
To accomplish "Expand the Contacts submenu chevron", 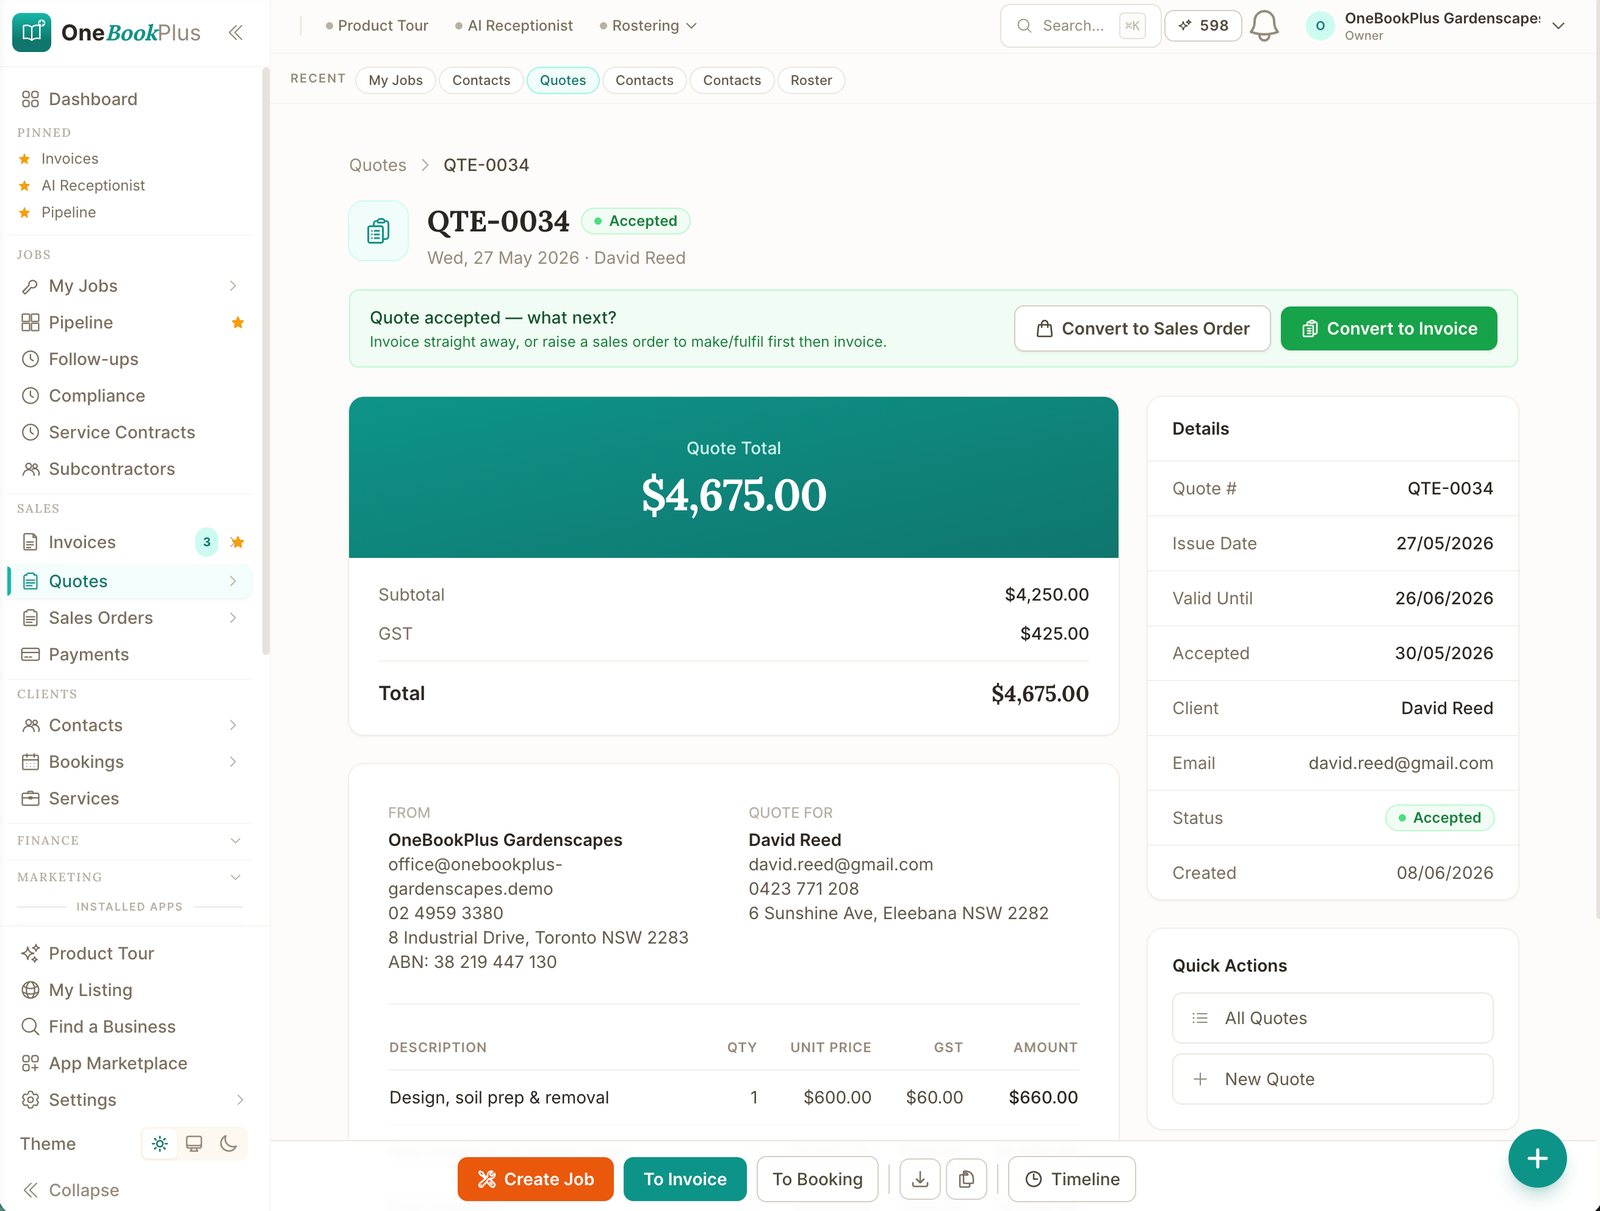I will point(233,725).
